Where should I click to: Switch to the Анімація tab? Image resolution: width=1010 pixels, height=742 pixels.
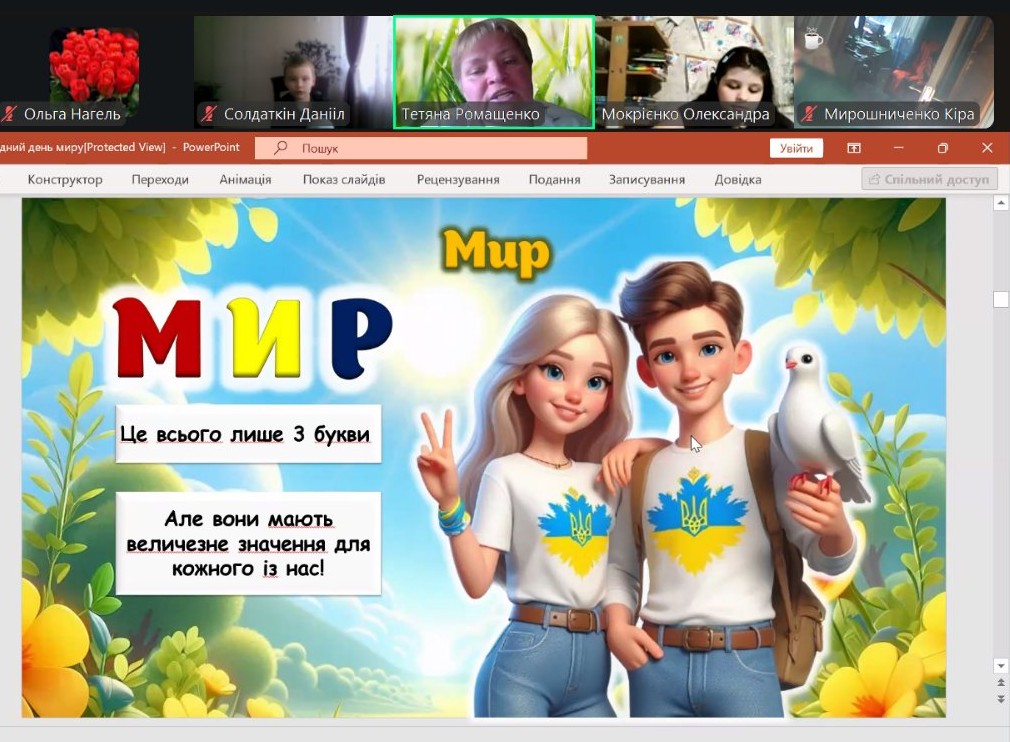click(x=245, y=180)
